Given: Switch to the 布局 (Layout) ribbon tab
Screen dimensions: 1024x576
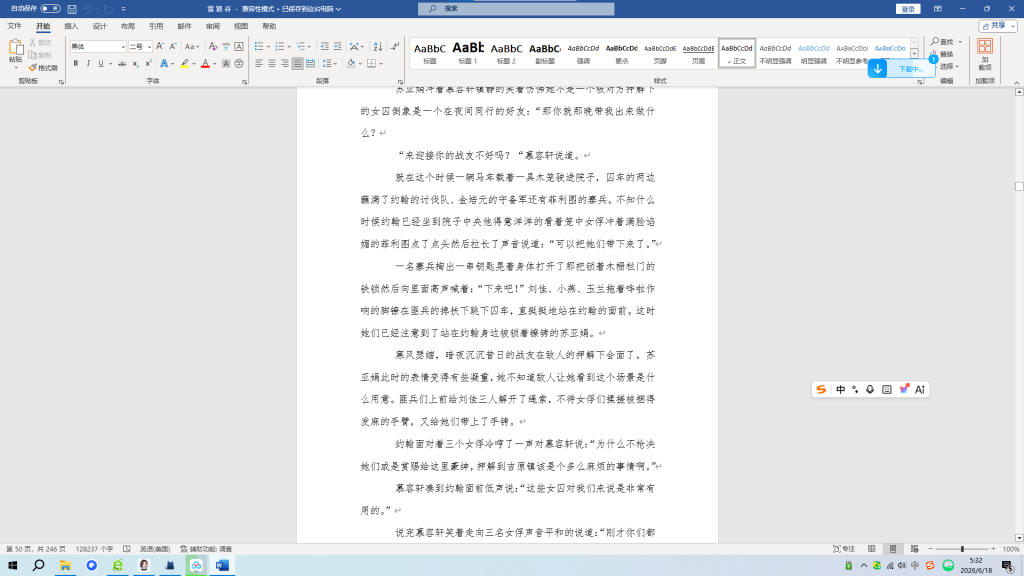Looking at the screenshot, I should 127,26.
